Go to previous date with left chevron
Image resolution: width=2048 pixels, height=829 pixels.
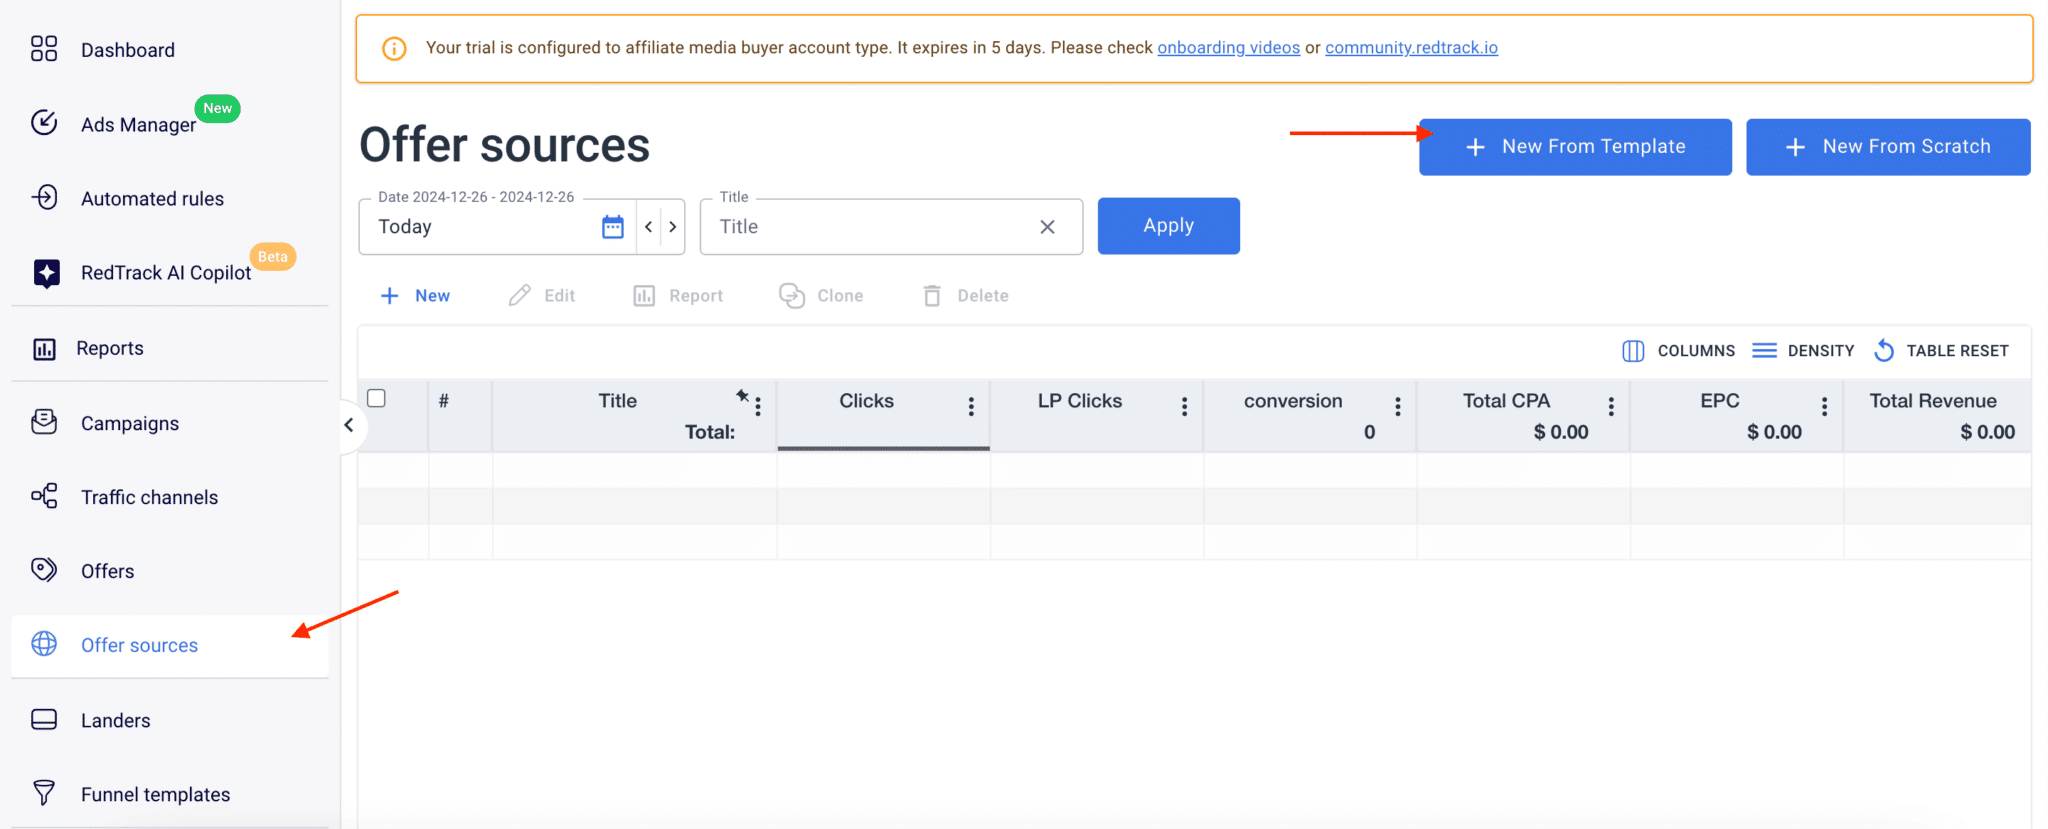[x=649, y=227]
